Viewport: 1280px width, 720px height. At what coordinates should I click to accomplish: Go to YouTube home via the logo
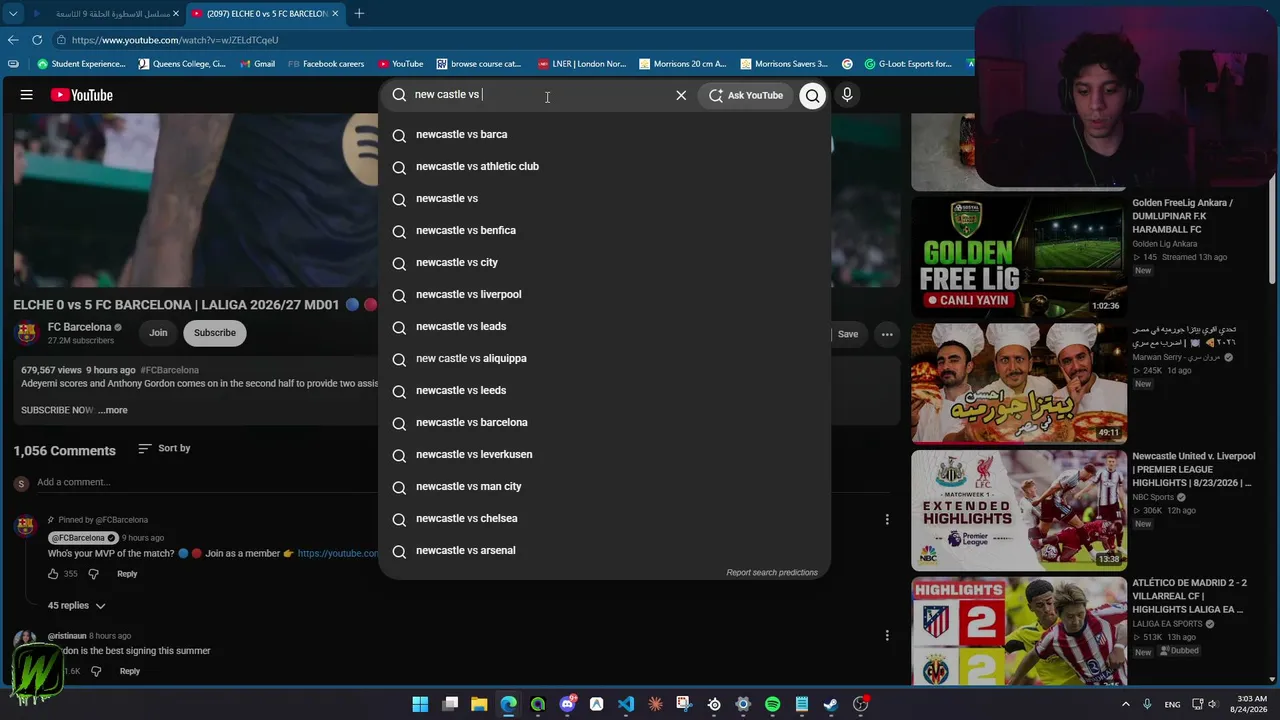[82, 95]
